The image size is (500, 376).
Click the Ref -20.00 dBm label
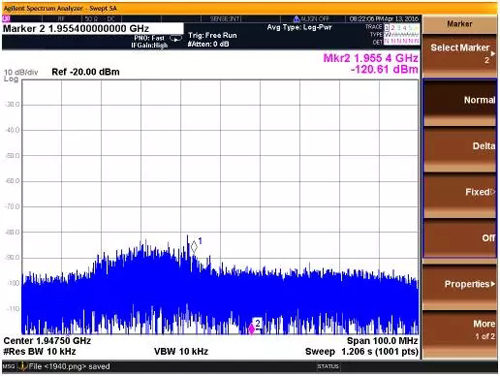[86, 72]
